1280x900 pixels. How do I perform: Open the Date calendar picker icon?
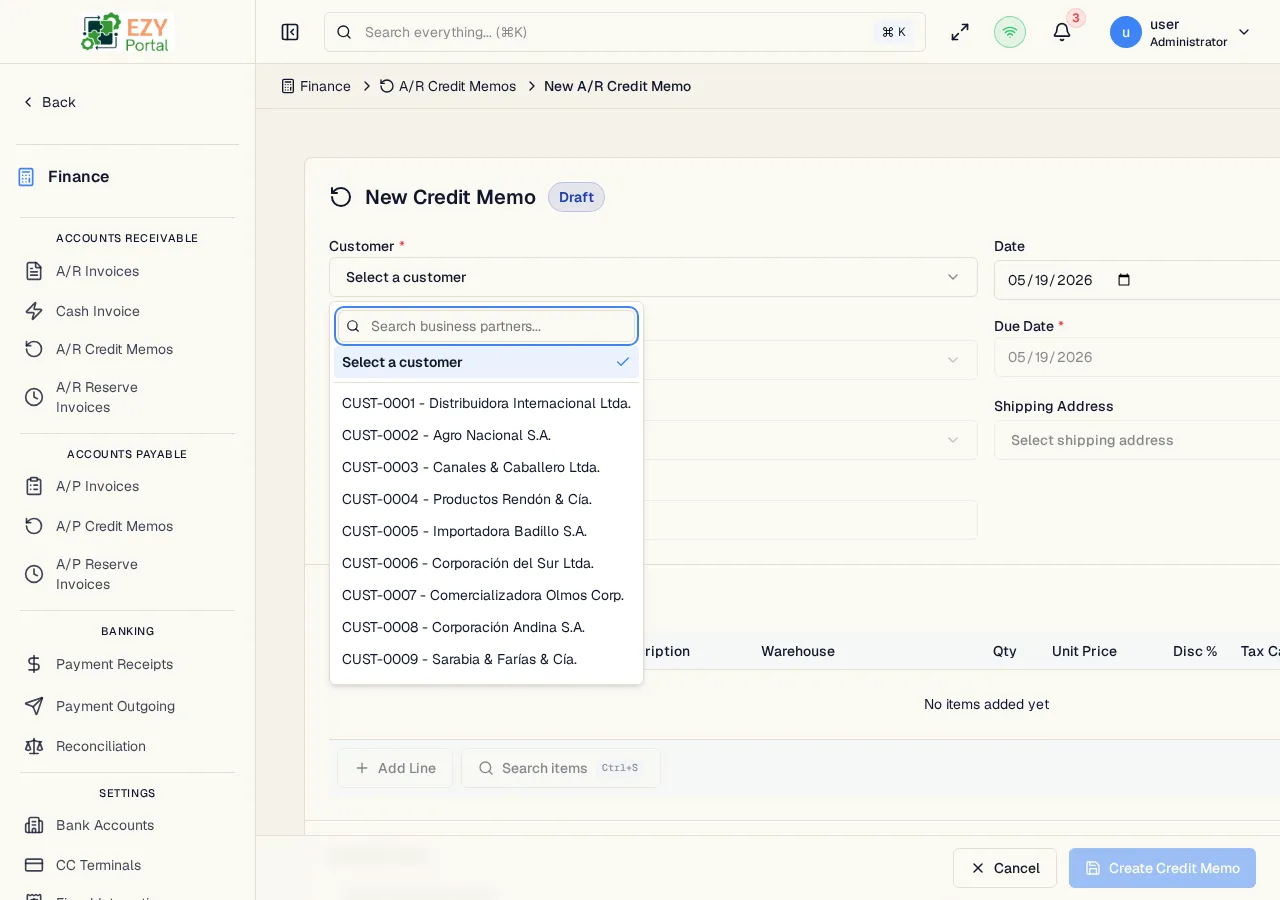point(1124,280)
